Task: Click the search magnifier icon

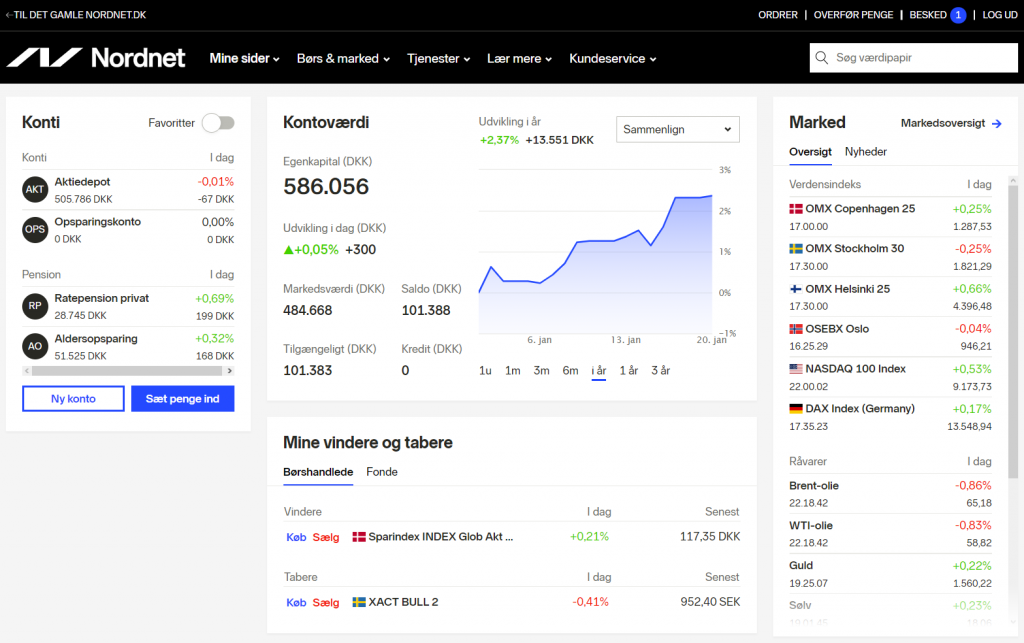Action: (822, 57)
